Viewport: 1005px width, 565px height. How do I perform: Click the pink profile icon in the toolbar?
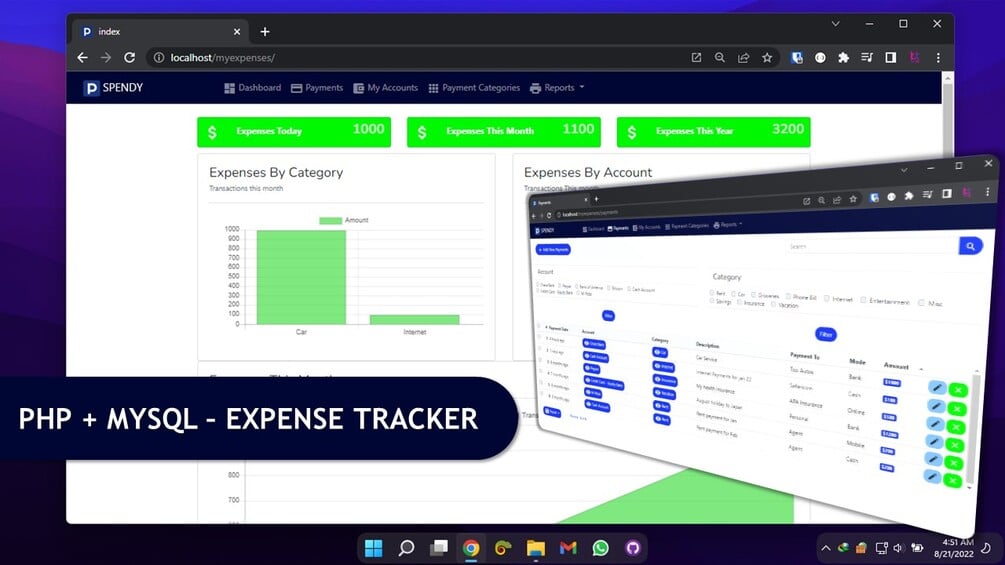915,58
